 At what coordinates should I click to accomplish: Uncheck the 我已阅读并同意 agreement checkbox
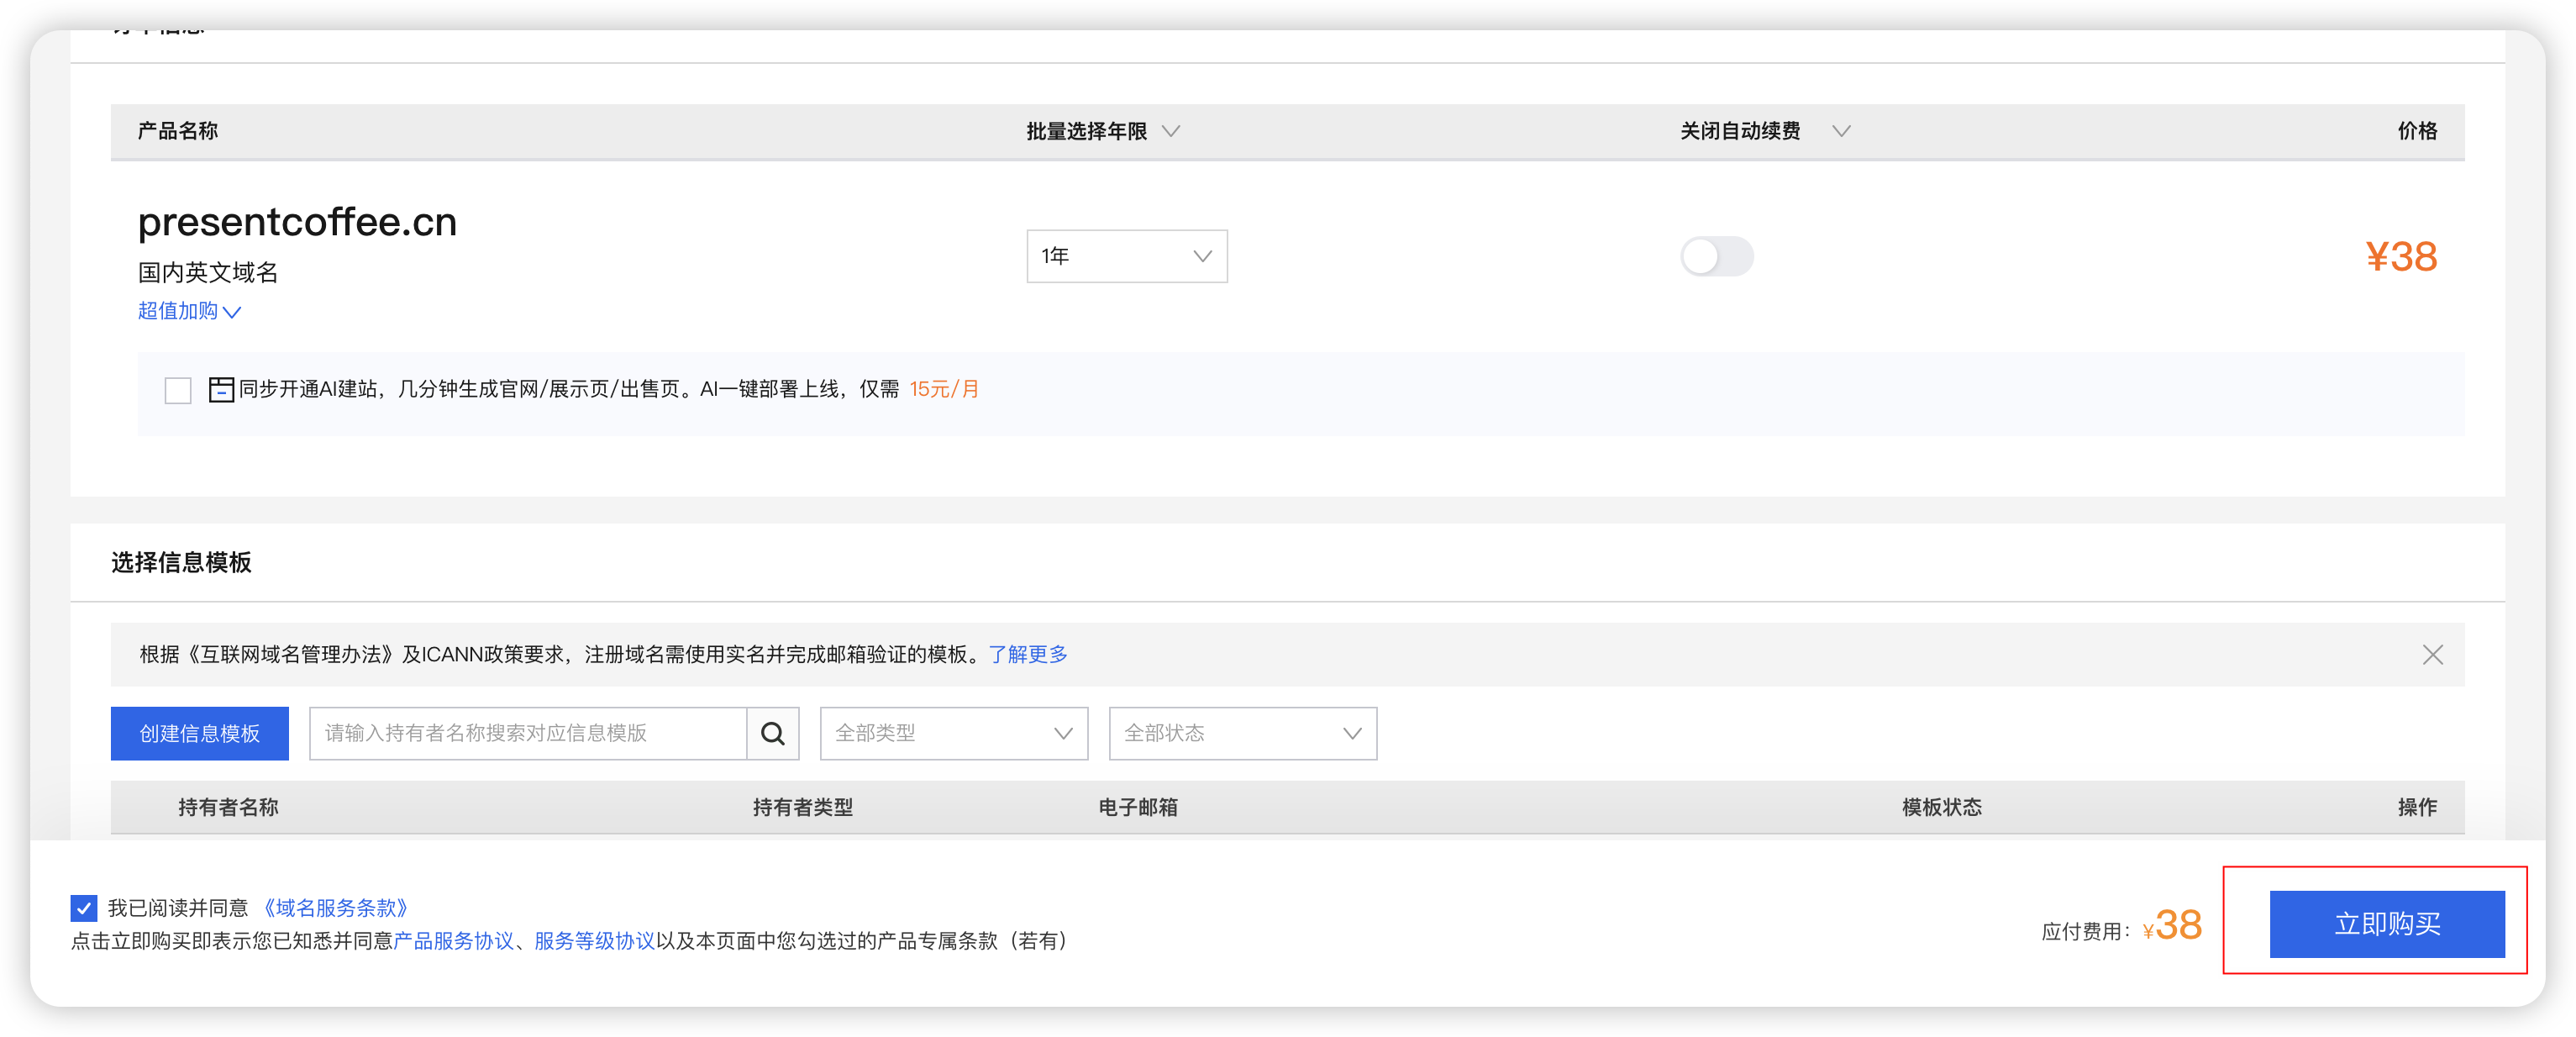[x=84, y=907]
